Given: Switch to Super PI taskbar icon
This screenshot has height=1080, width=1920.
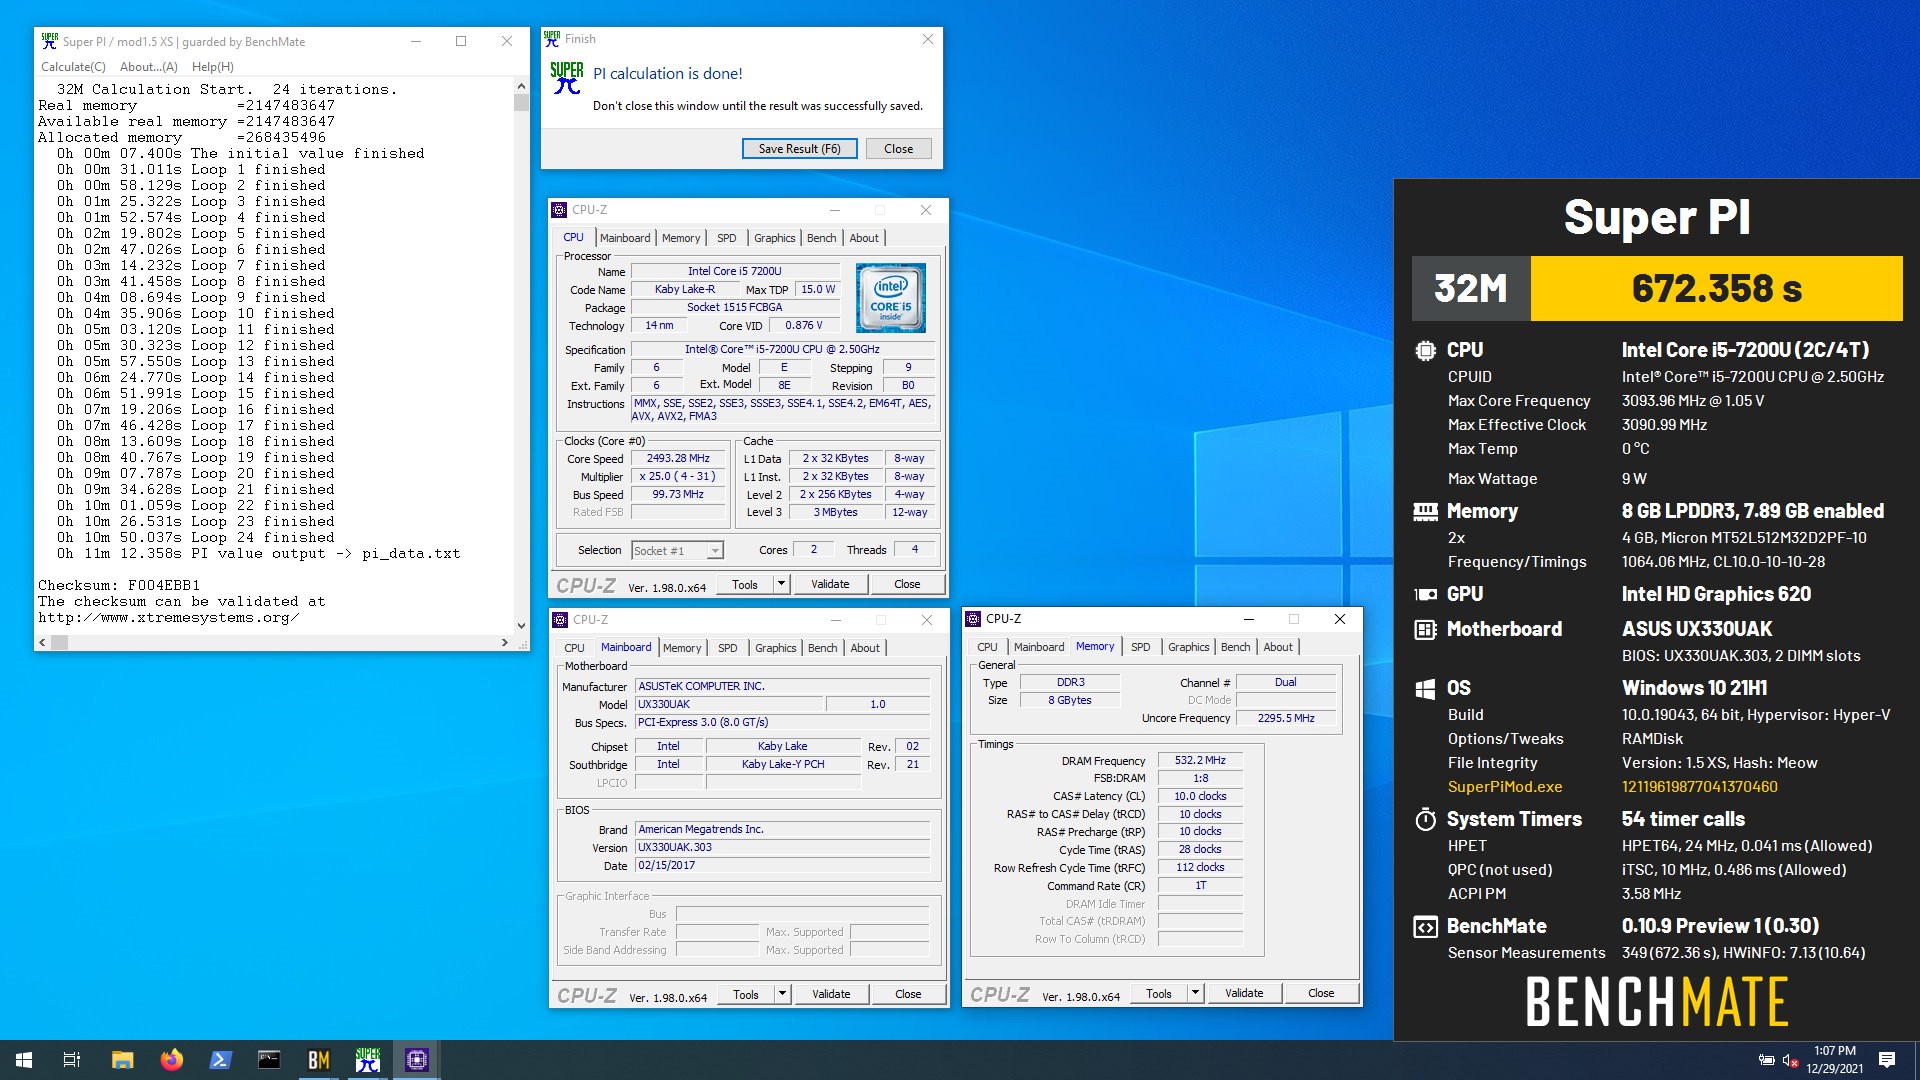Looking at the screenshot, I should [x=367, y=1060].
